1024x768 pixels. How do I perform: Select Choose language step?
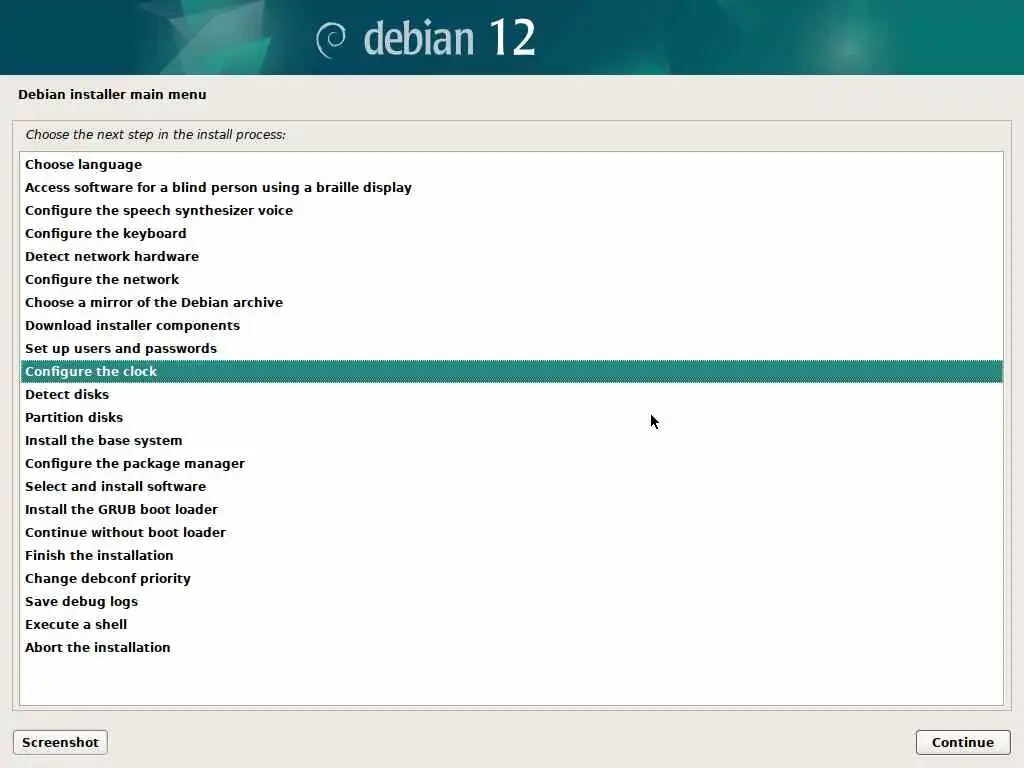(511, 165)
